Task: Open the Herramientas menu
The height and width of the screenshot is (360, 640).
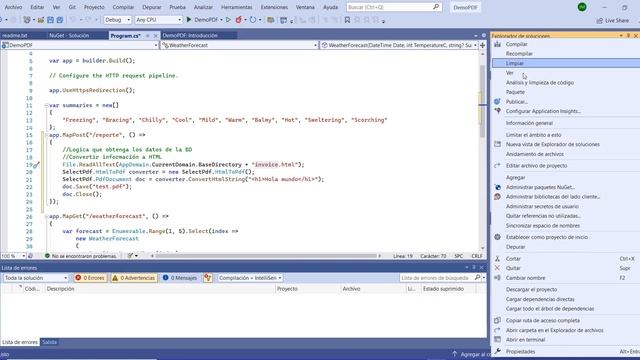Action: [236, 7]
